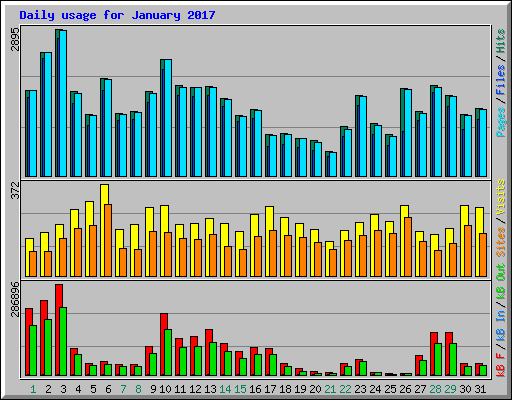Screen dimensions: 512x400
Task: Select day label 31 on the axis
Action: pyautogui.click(x=480, y=389)
